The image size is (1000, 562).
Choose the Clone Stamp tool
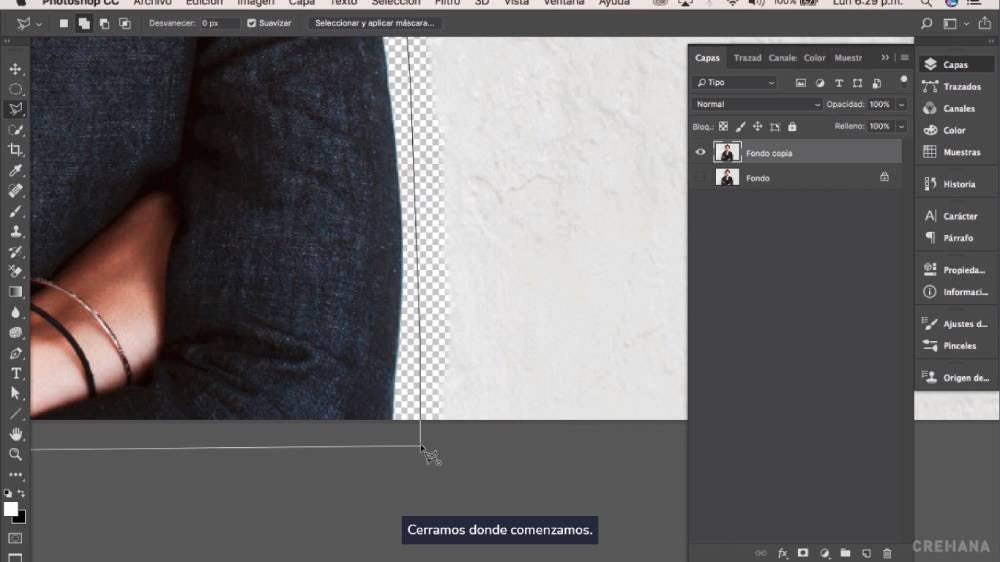point(16,231)
